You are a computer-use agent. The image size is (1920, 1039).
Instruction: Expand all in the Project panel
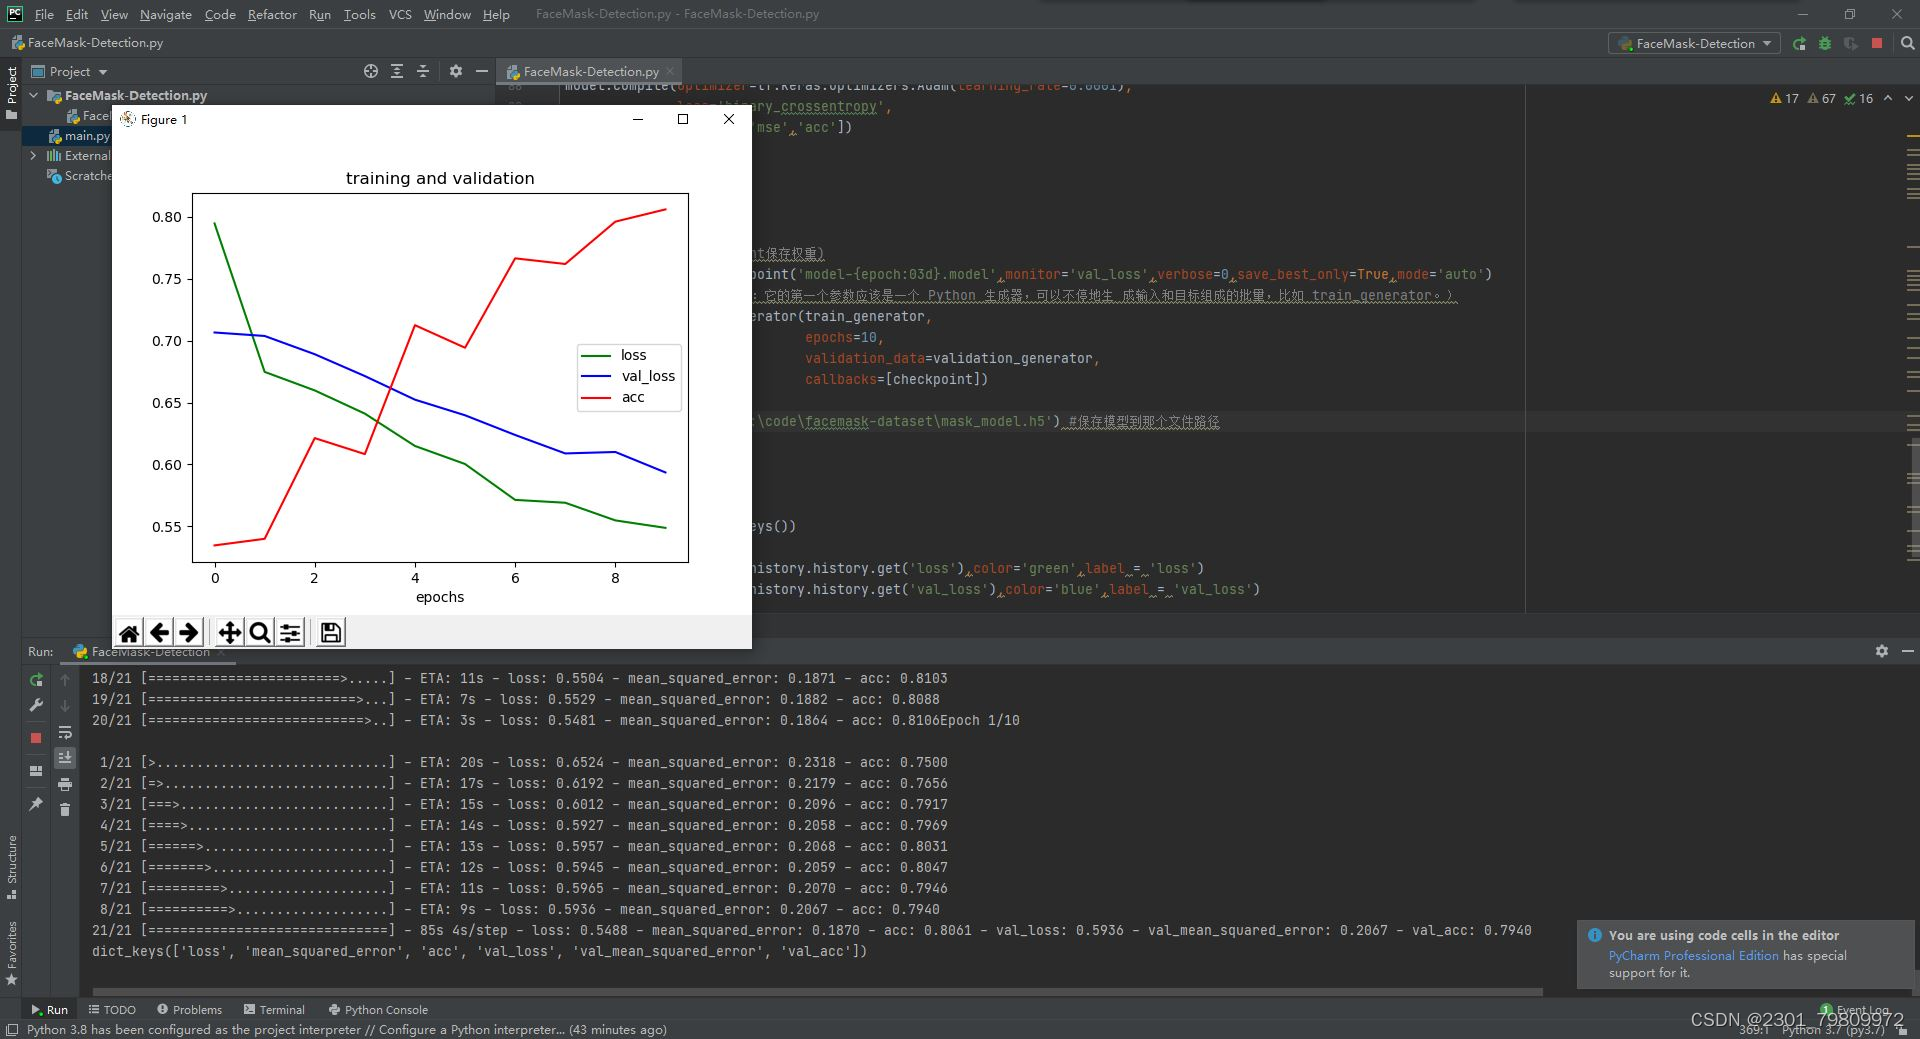397,71
